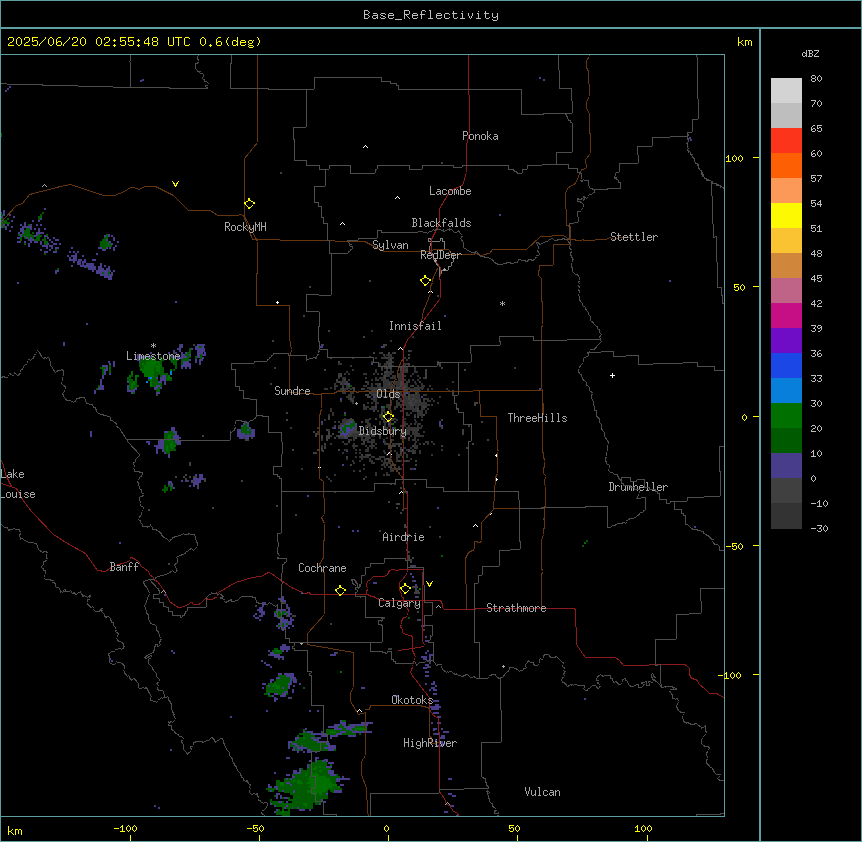Pick the magenta 39-42 dBZ legend swatch
The width and height of the screenshot is (862, 842).
click(x=786, y=315)
